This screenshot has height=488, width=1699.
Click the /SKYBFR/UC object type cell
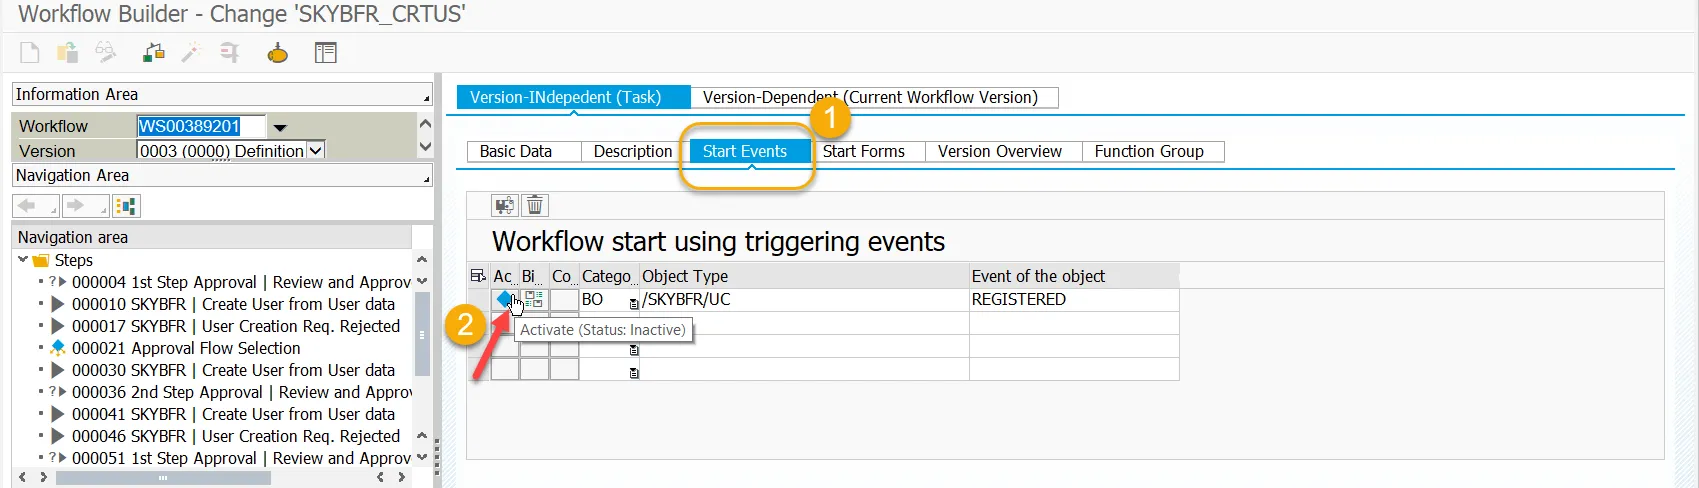805,299
